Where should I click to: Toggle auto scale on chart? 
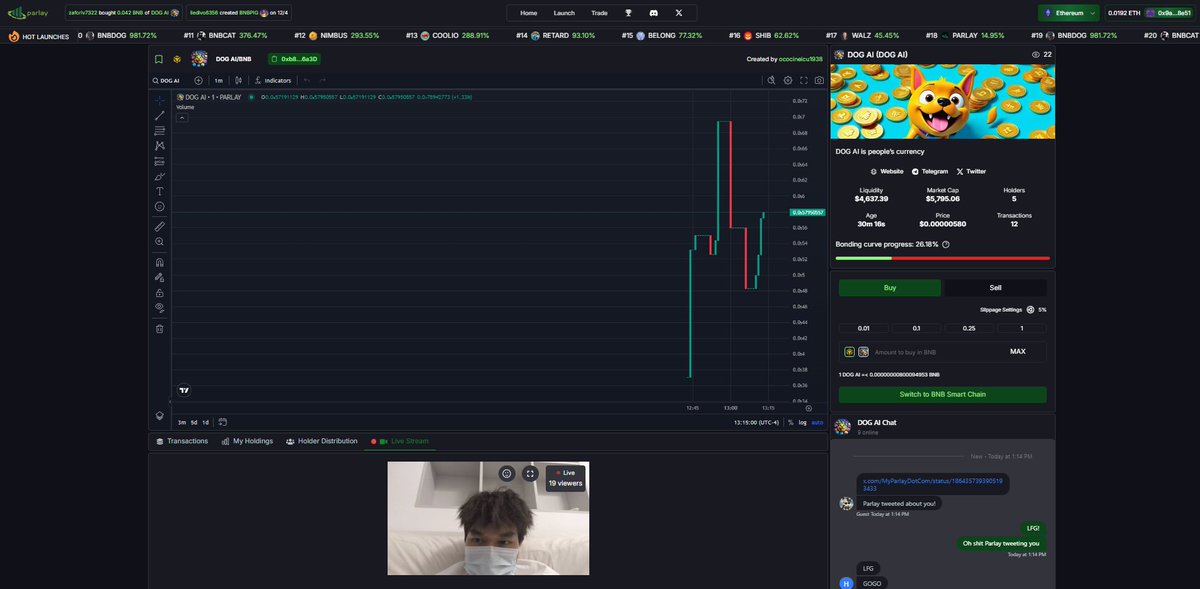tap(817, 422)
